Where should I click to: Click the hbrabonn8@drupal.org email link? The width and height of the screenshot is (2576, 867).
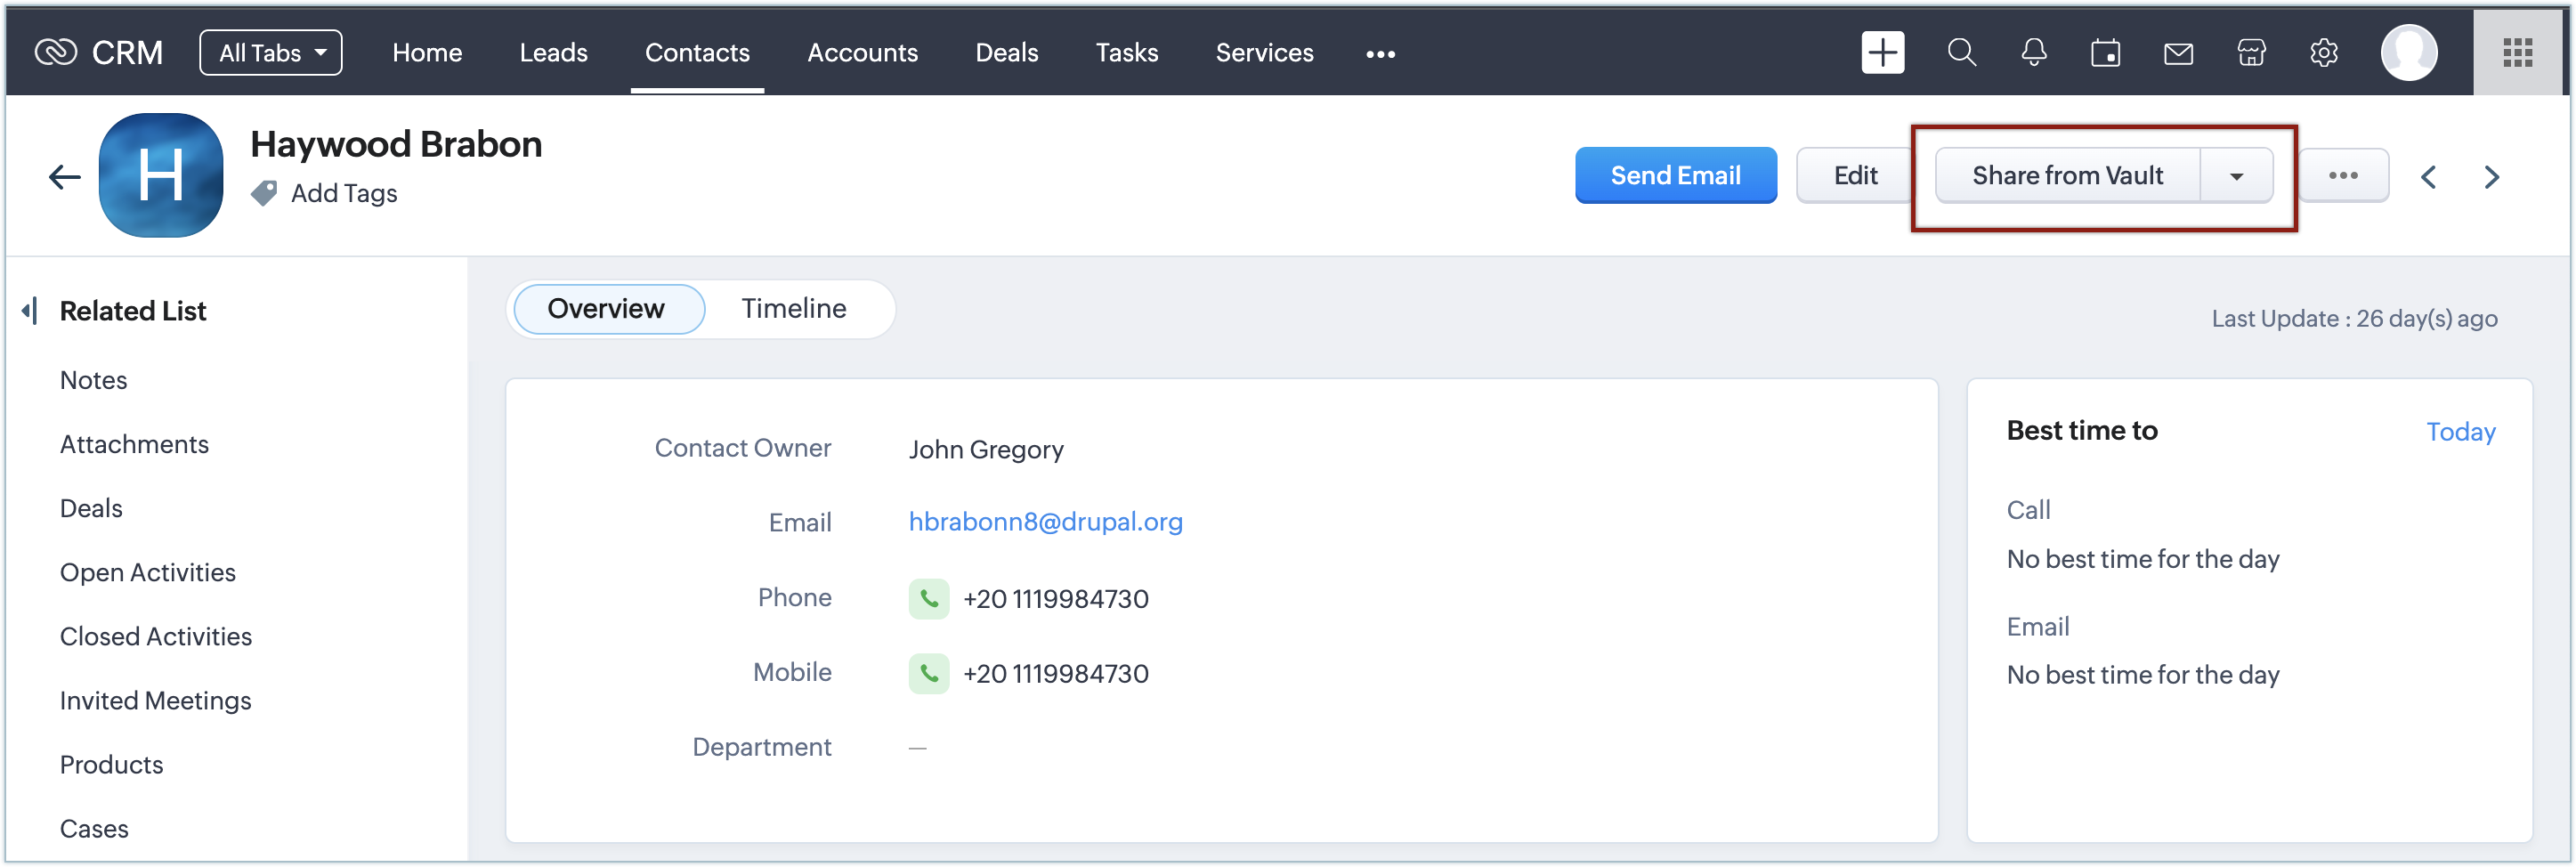tap(1045, 521)
